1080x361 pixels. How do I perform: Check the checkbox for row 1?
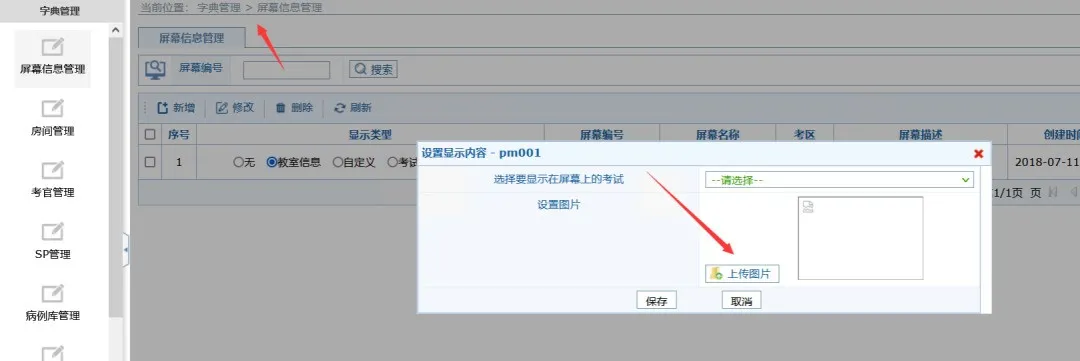coord(149,163)
